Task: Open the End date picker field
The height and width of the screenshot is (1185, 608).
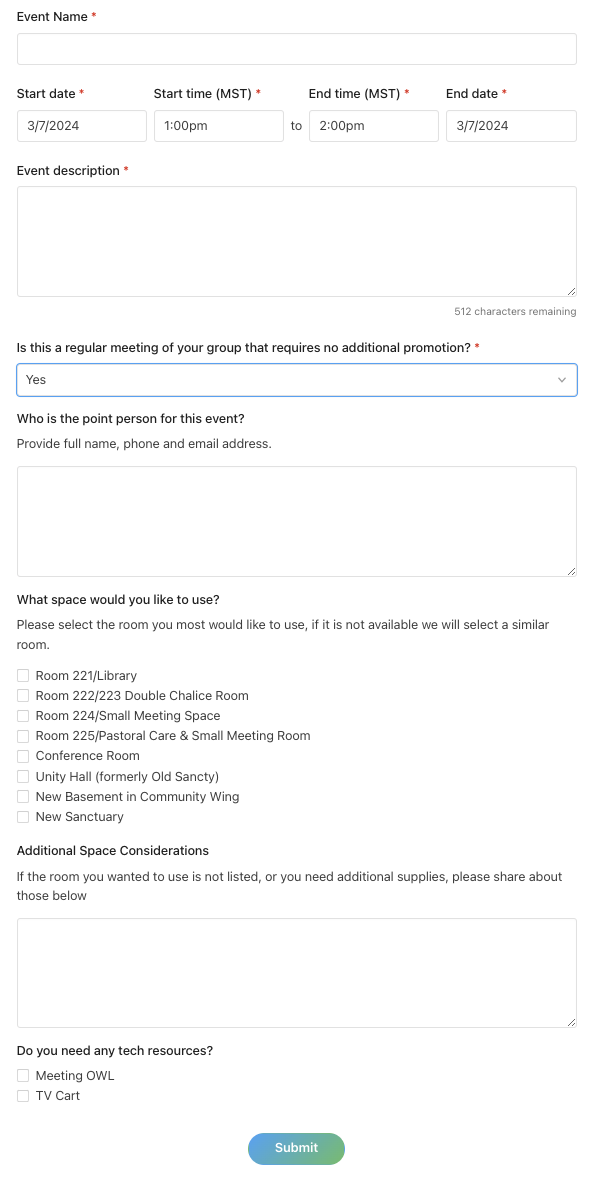Action: [511, 126]
